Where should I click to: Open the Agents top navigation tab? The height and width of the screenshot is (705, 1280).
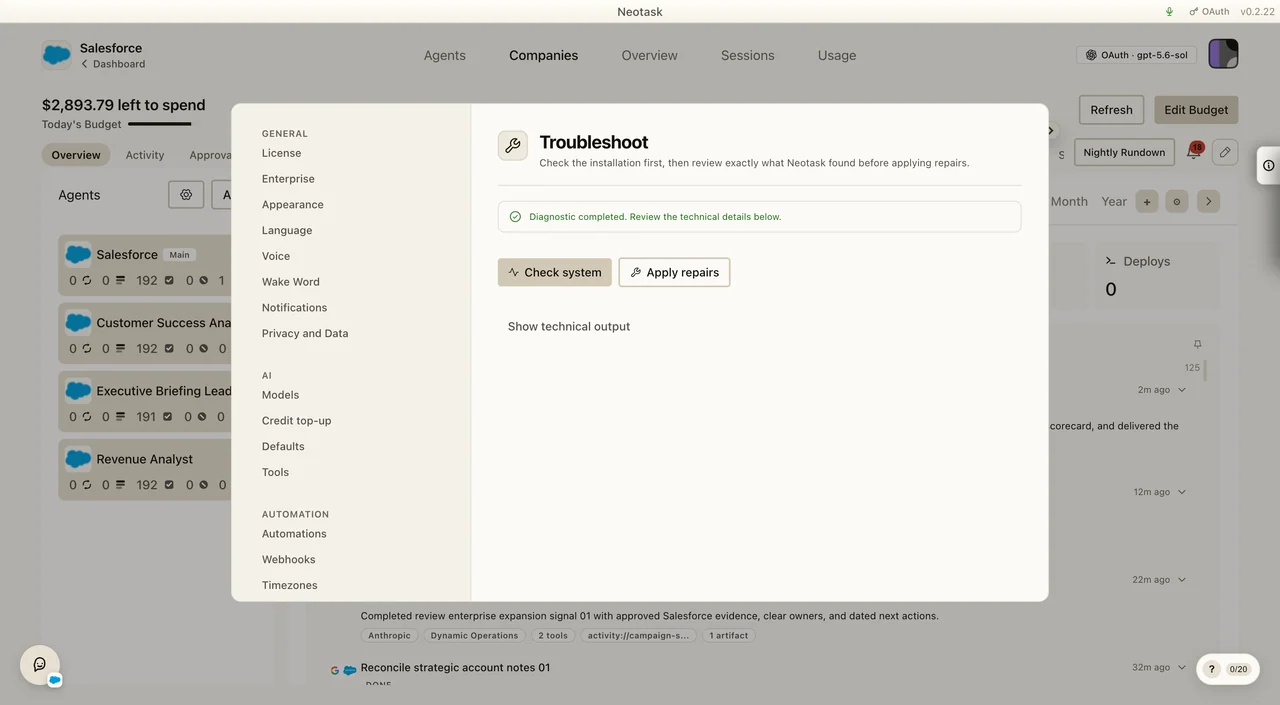[x=445, y=55]
